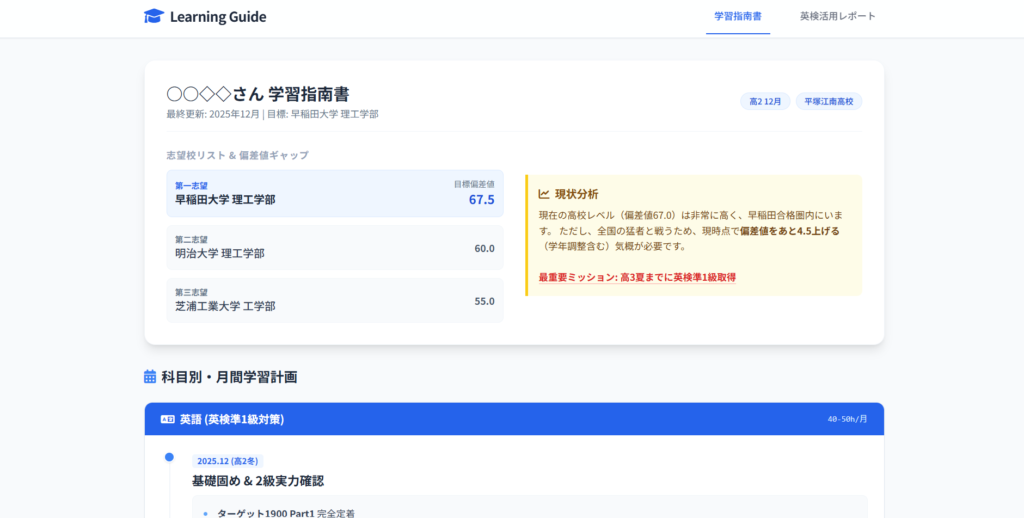Click the 67.5 target deviation value
Image resolution: width=1024 pixels, height=518 pixels.
pyautogui.click(x=481, y=200)
